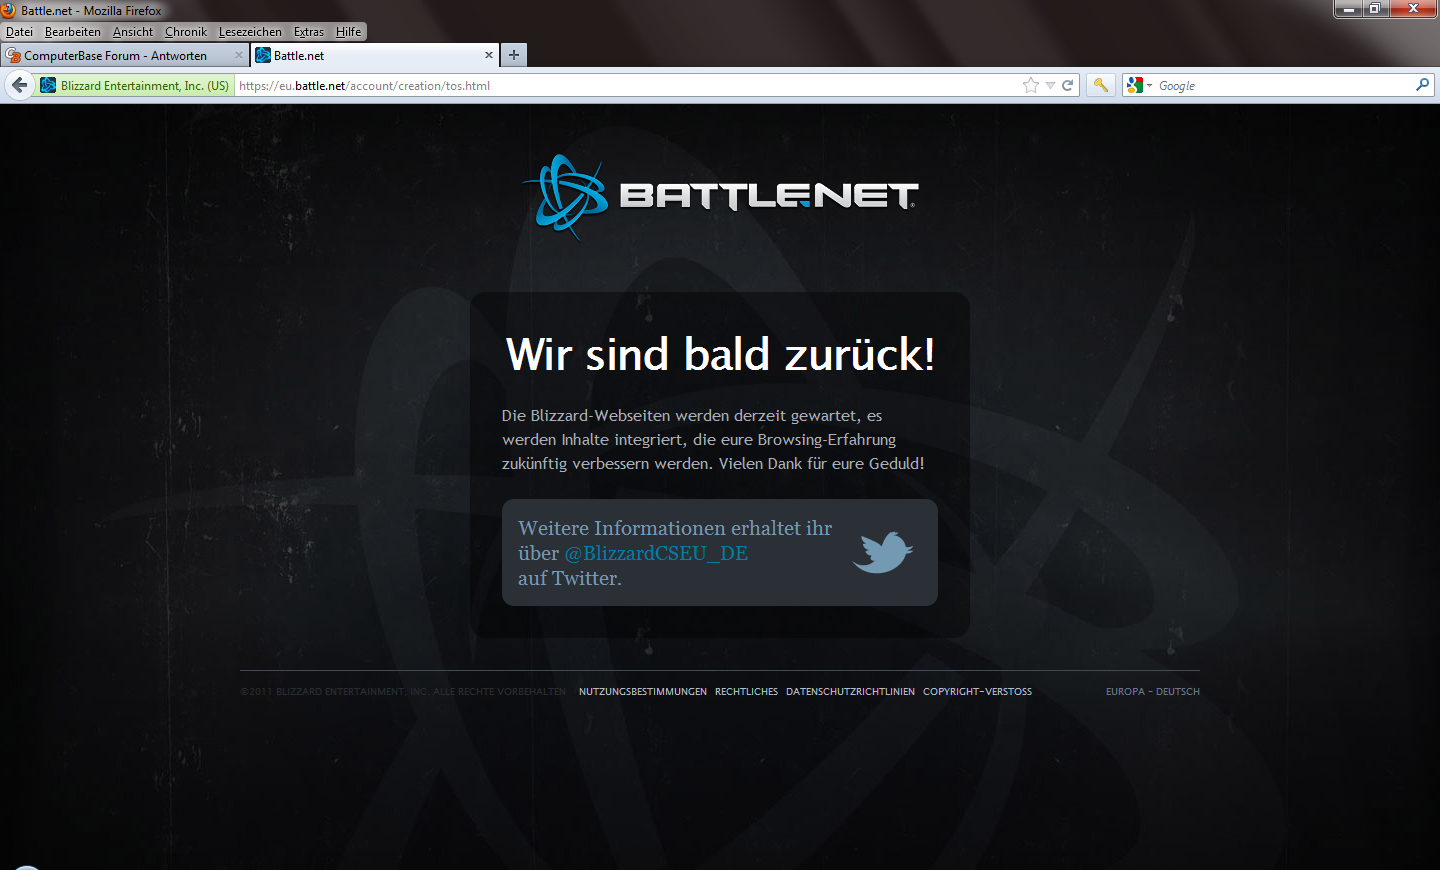1440x870 pixels.
Task: Open the Rechtliches footer link
Action: 746,691
